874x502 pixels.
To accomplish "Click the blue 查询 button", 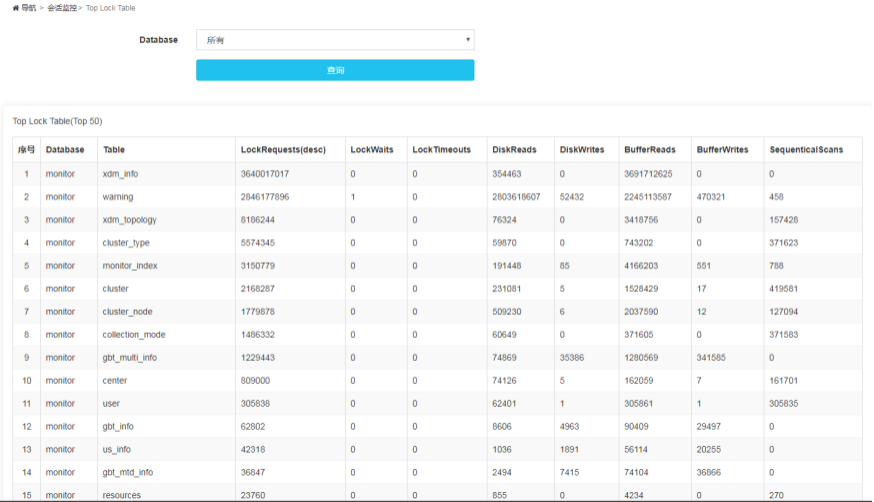I will tap(335, 70).
